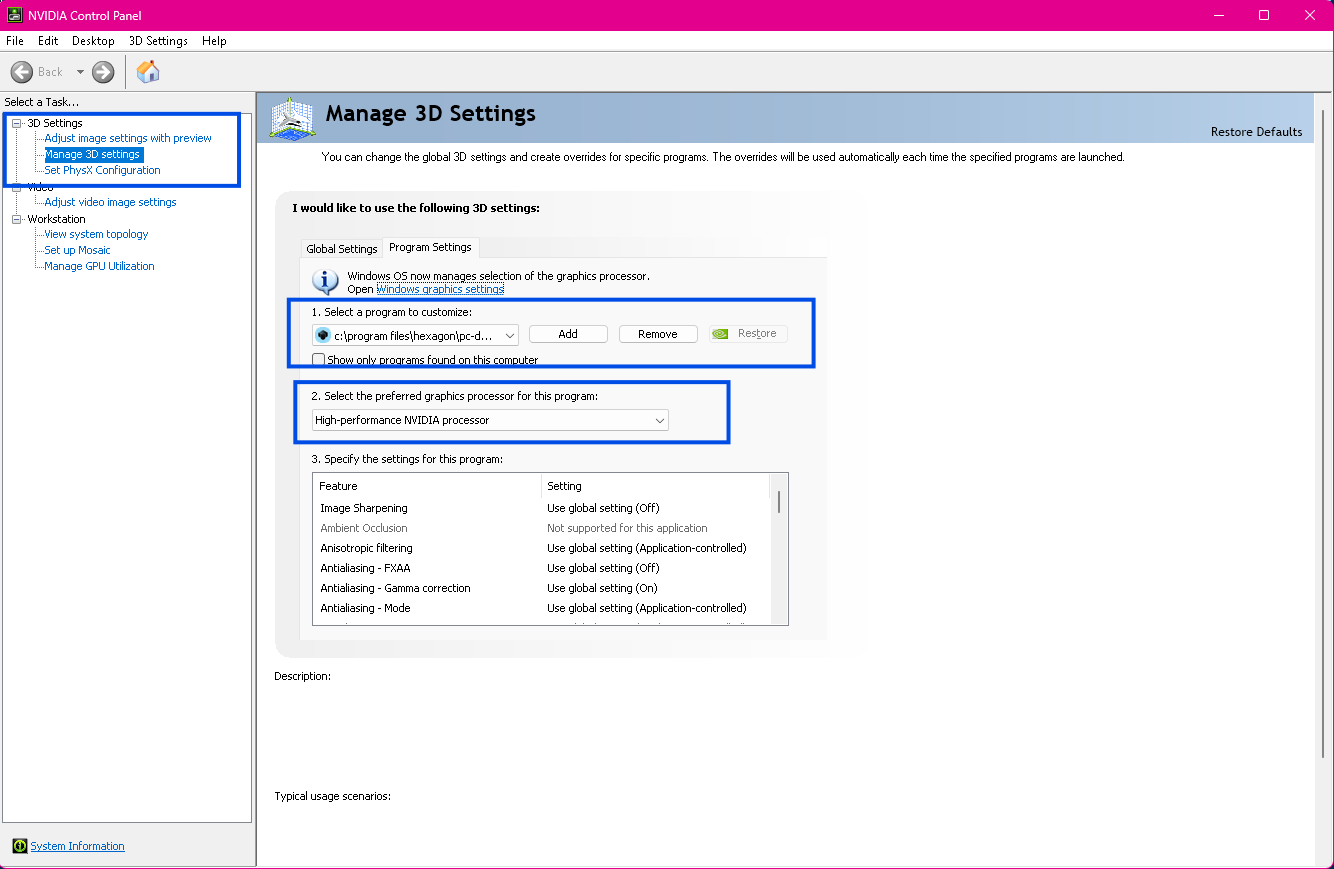
Task: Open the Back history dropdown arrow
Action: pyautogui.click(x=80, y=72)
